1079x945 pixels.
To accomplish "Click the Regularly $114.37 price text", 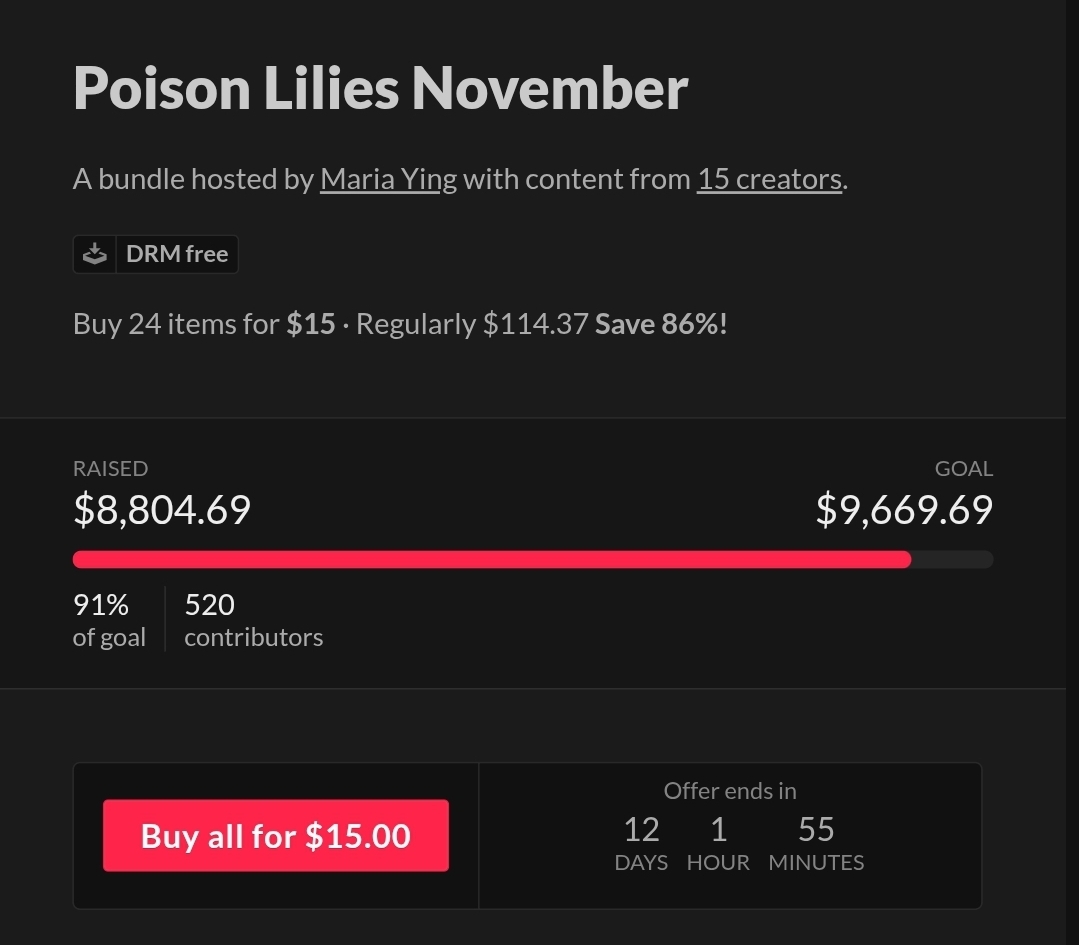I will [x=472, y=324].
